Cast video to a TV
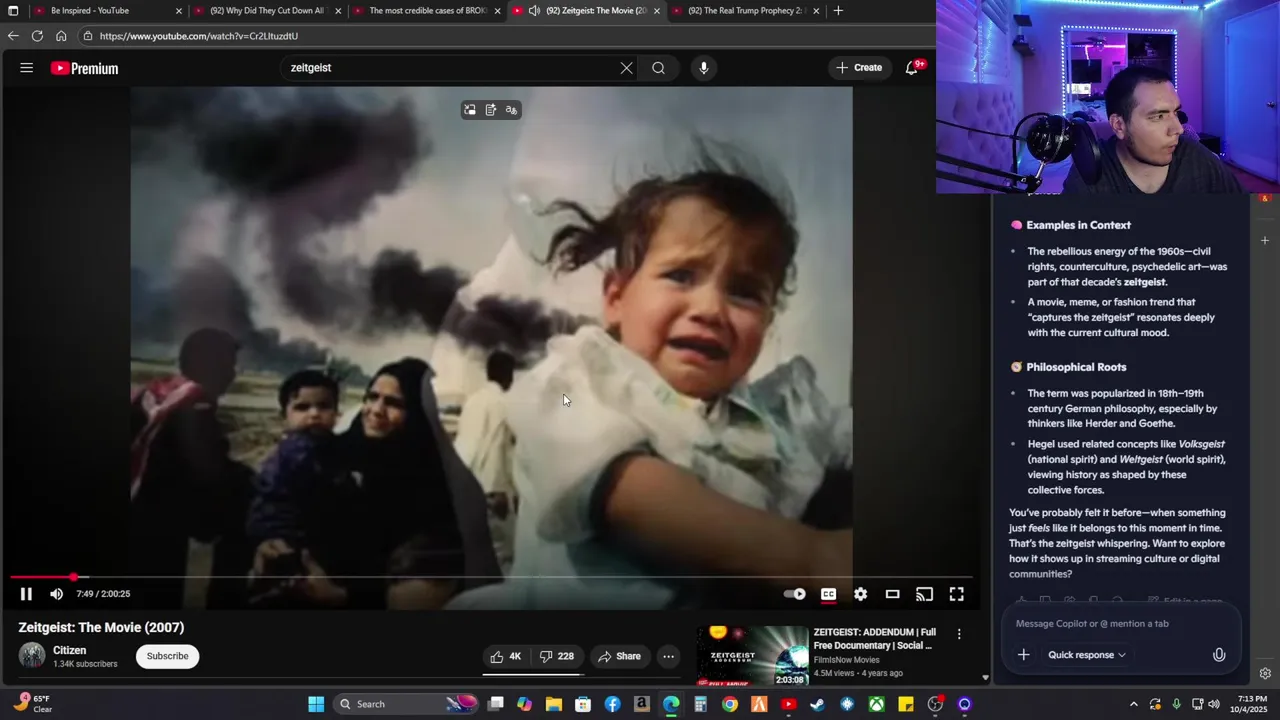The height and width of the screenshot is (720, 1280). 924,594
